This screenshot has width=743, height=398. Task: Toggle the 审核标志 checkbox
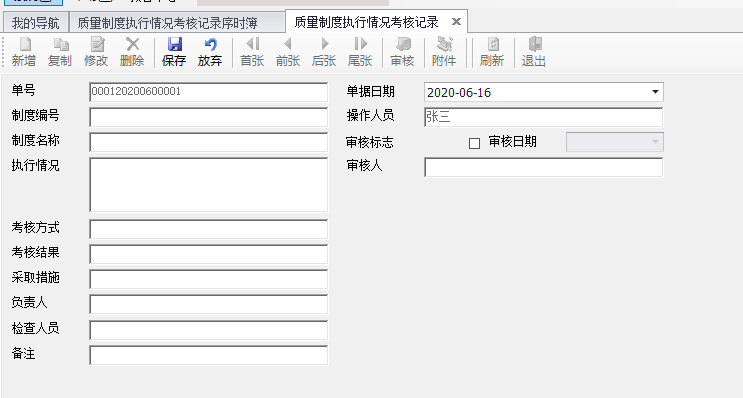(474, 143)
